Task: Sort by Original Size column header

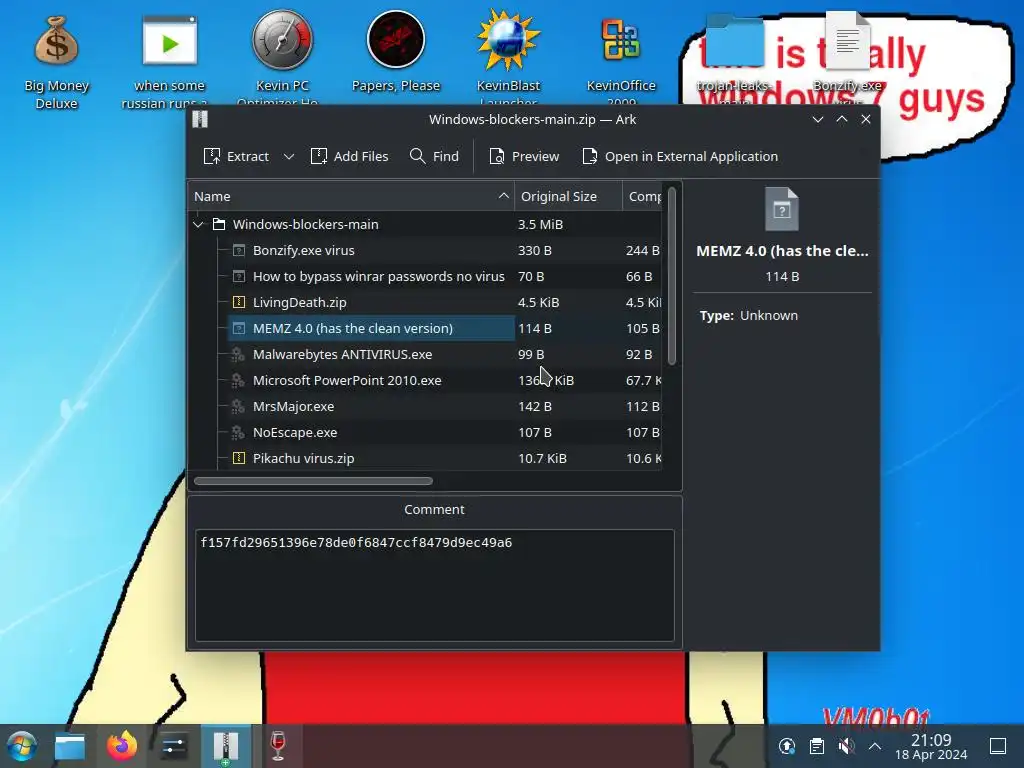Action: 568,197
